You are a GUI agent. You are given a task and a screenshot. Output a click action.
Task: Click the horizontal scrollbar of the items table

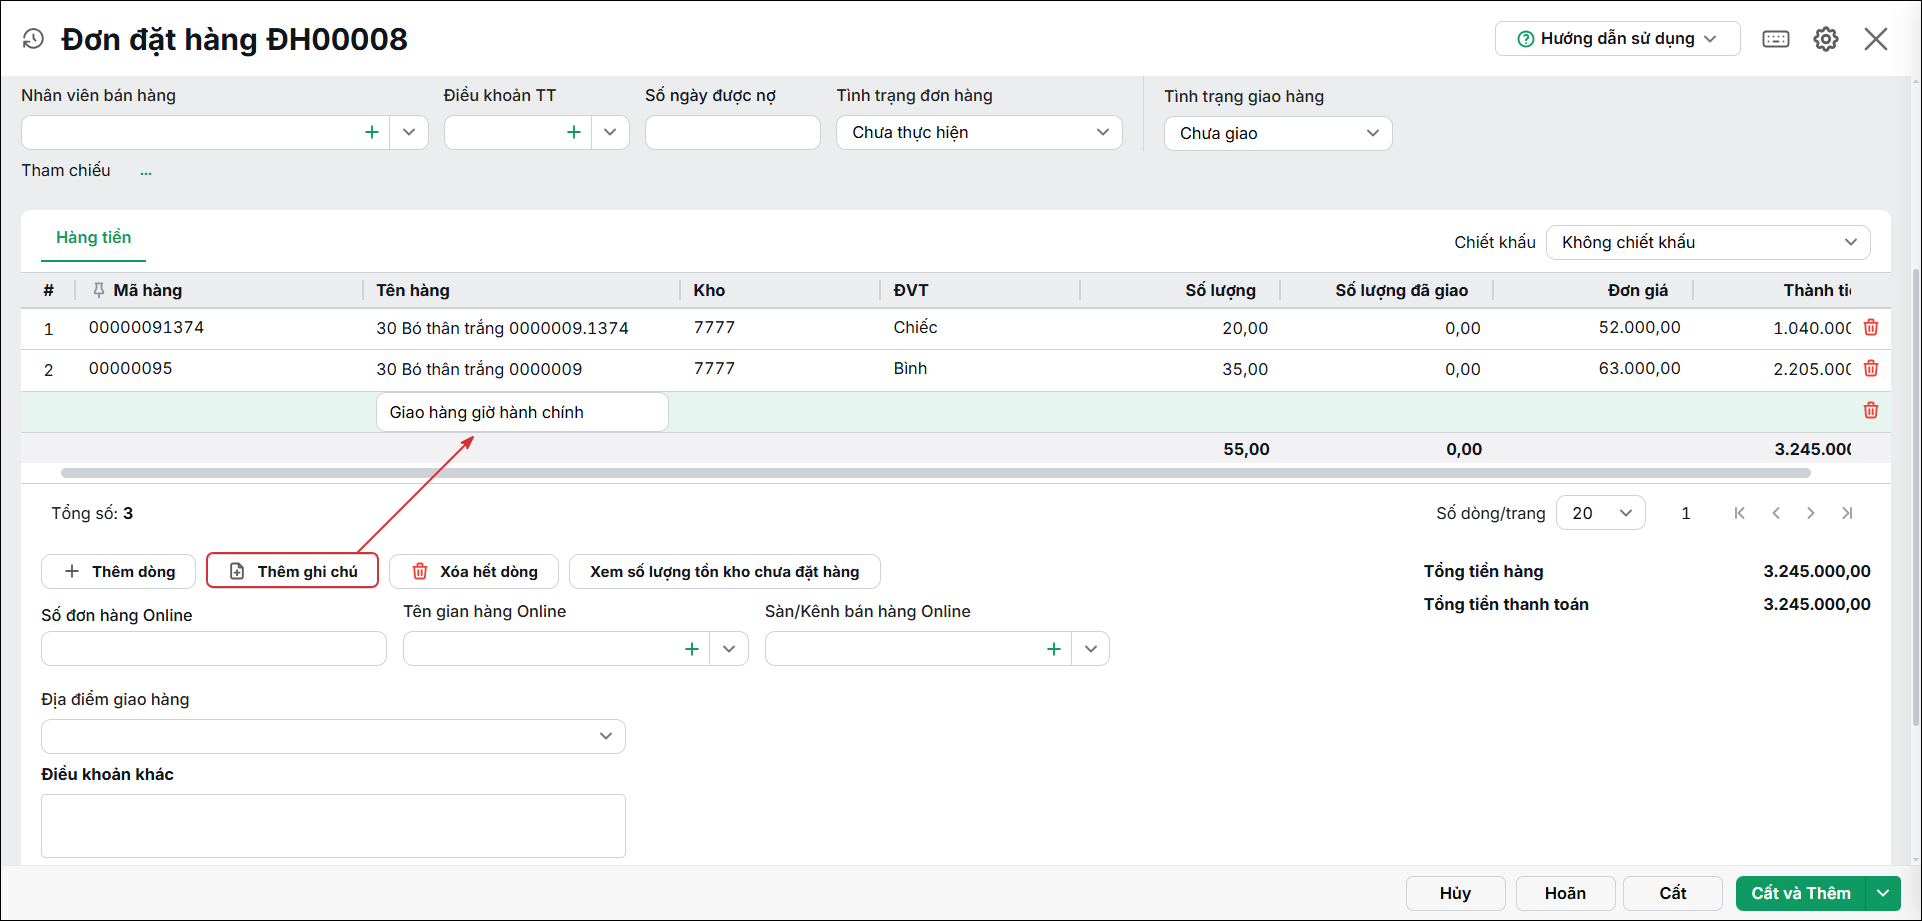coord(936,473)
